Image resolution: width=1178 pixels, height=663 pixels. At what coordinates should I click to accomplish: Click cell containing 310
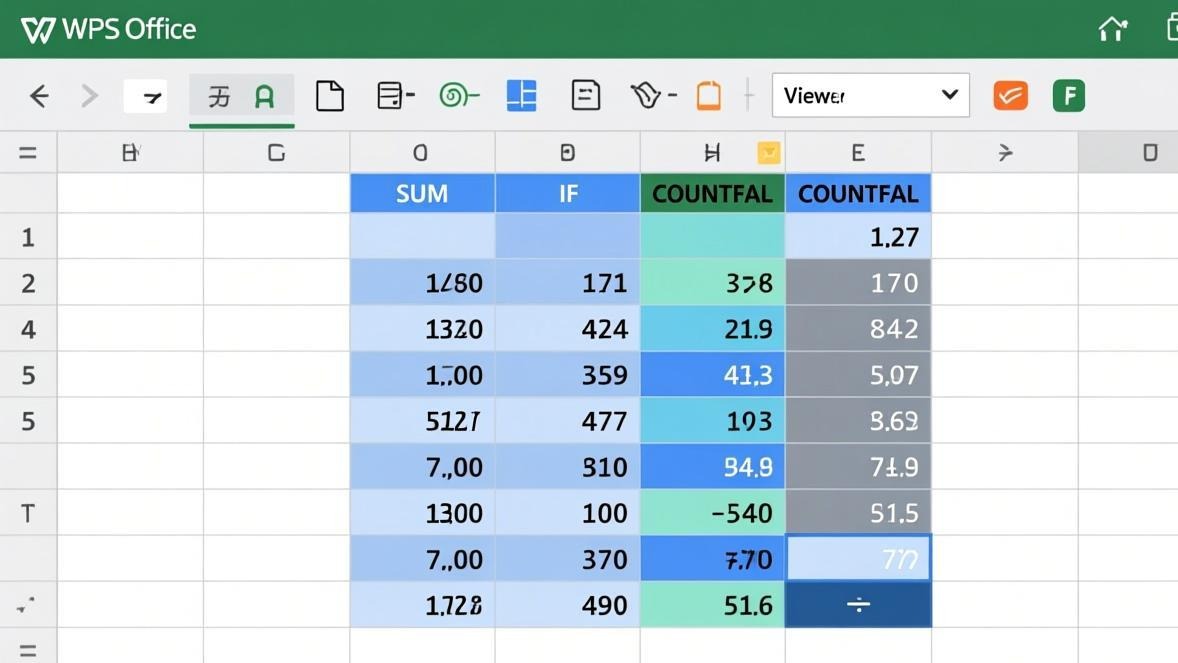click(568, 467)
